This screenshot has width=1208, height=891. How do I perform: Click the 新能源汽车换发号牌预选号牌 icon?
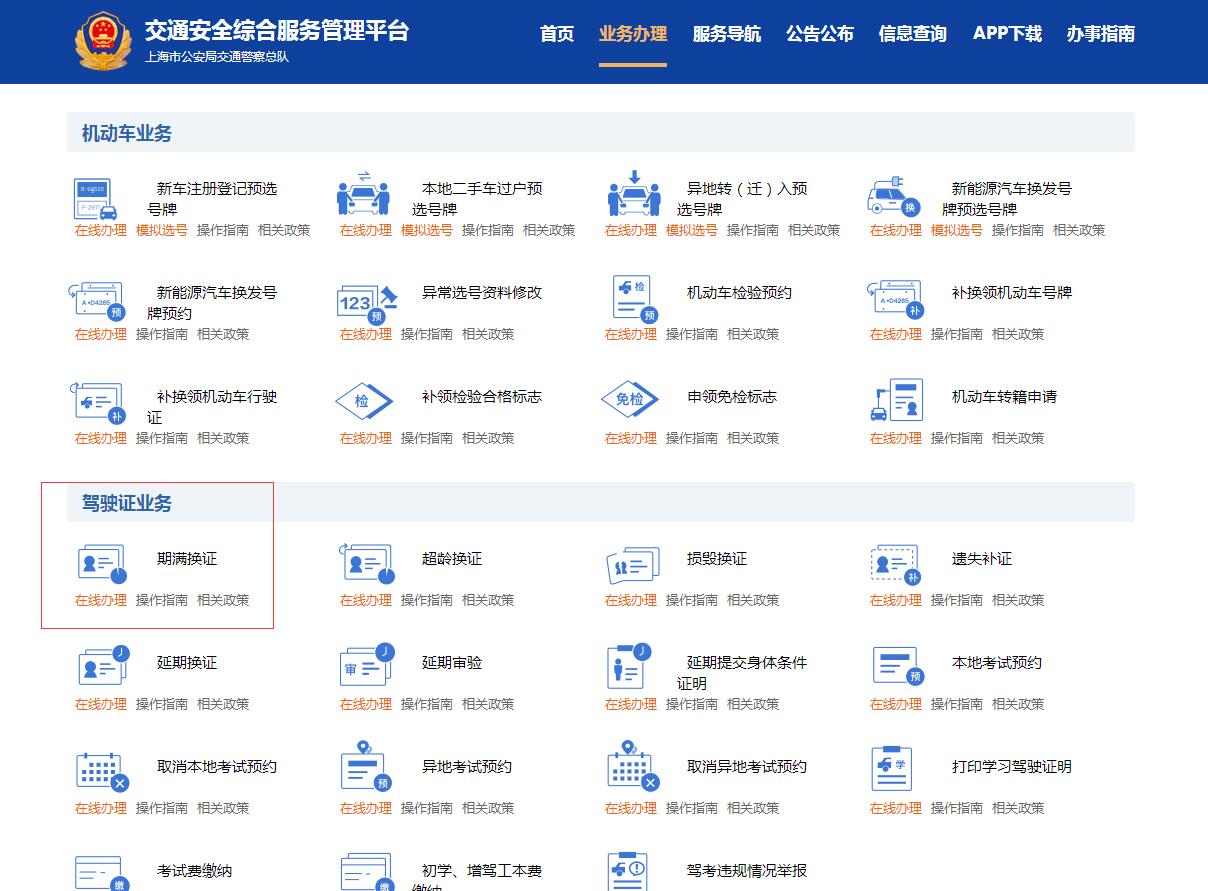[x=895, y=195]
